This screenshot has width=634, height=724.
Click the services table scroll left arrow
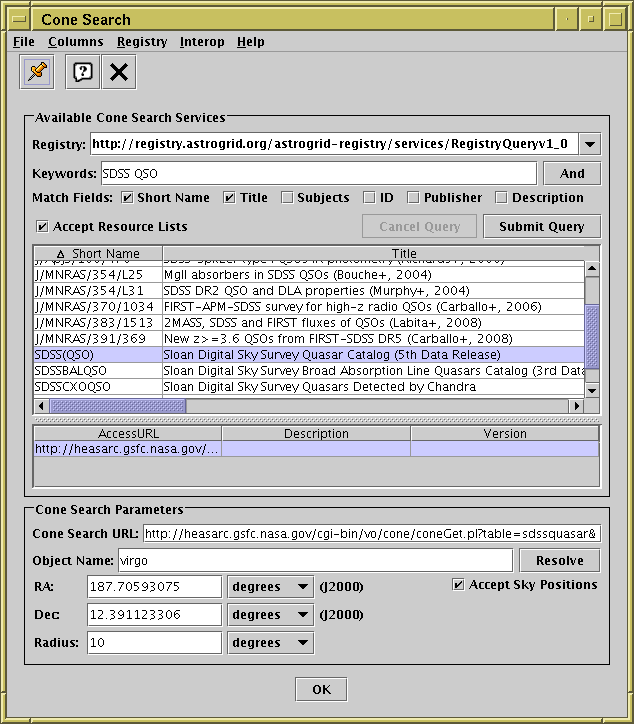[42, 406]
